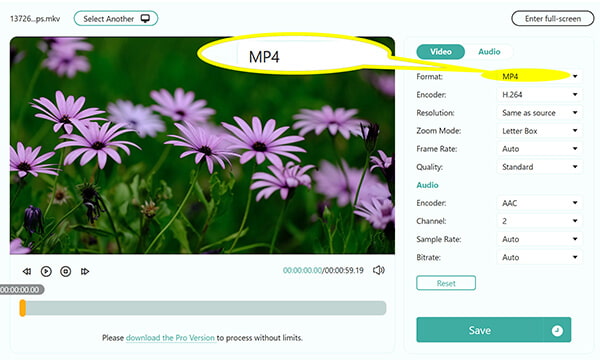Image resolution: width=600 pixels, height=360 pixels.
Task: Click the Zoom Mode: label
Action: [439, 131]
